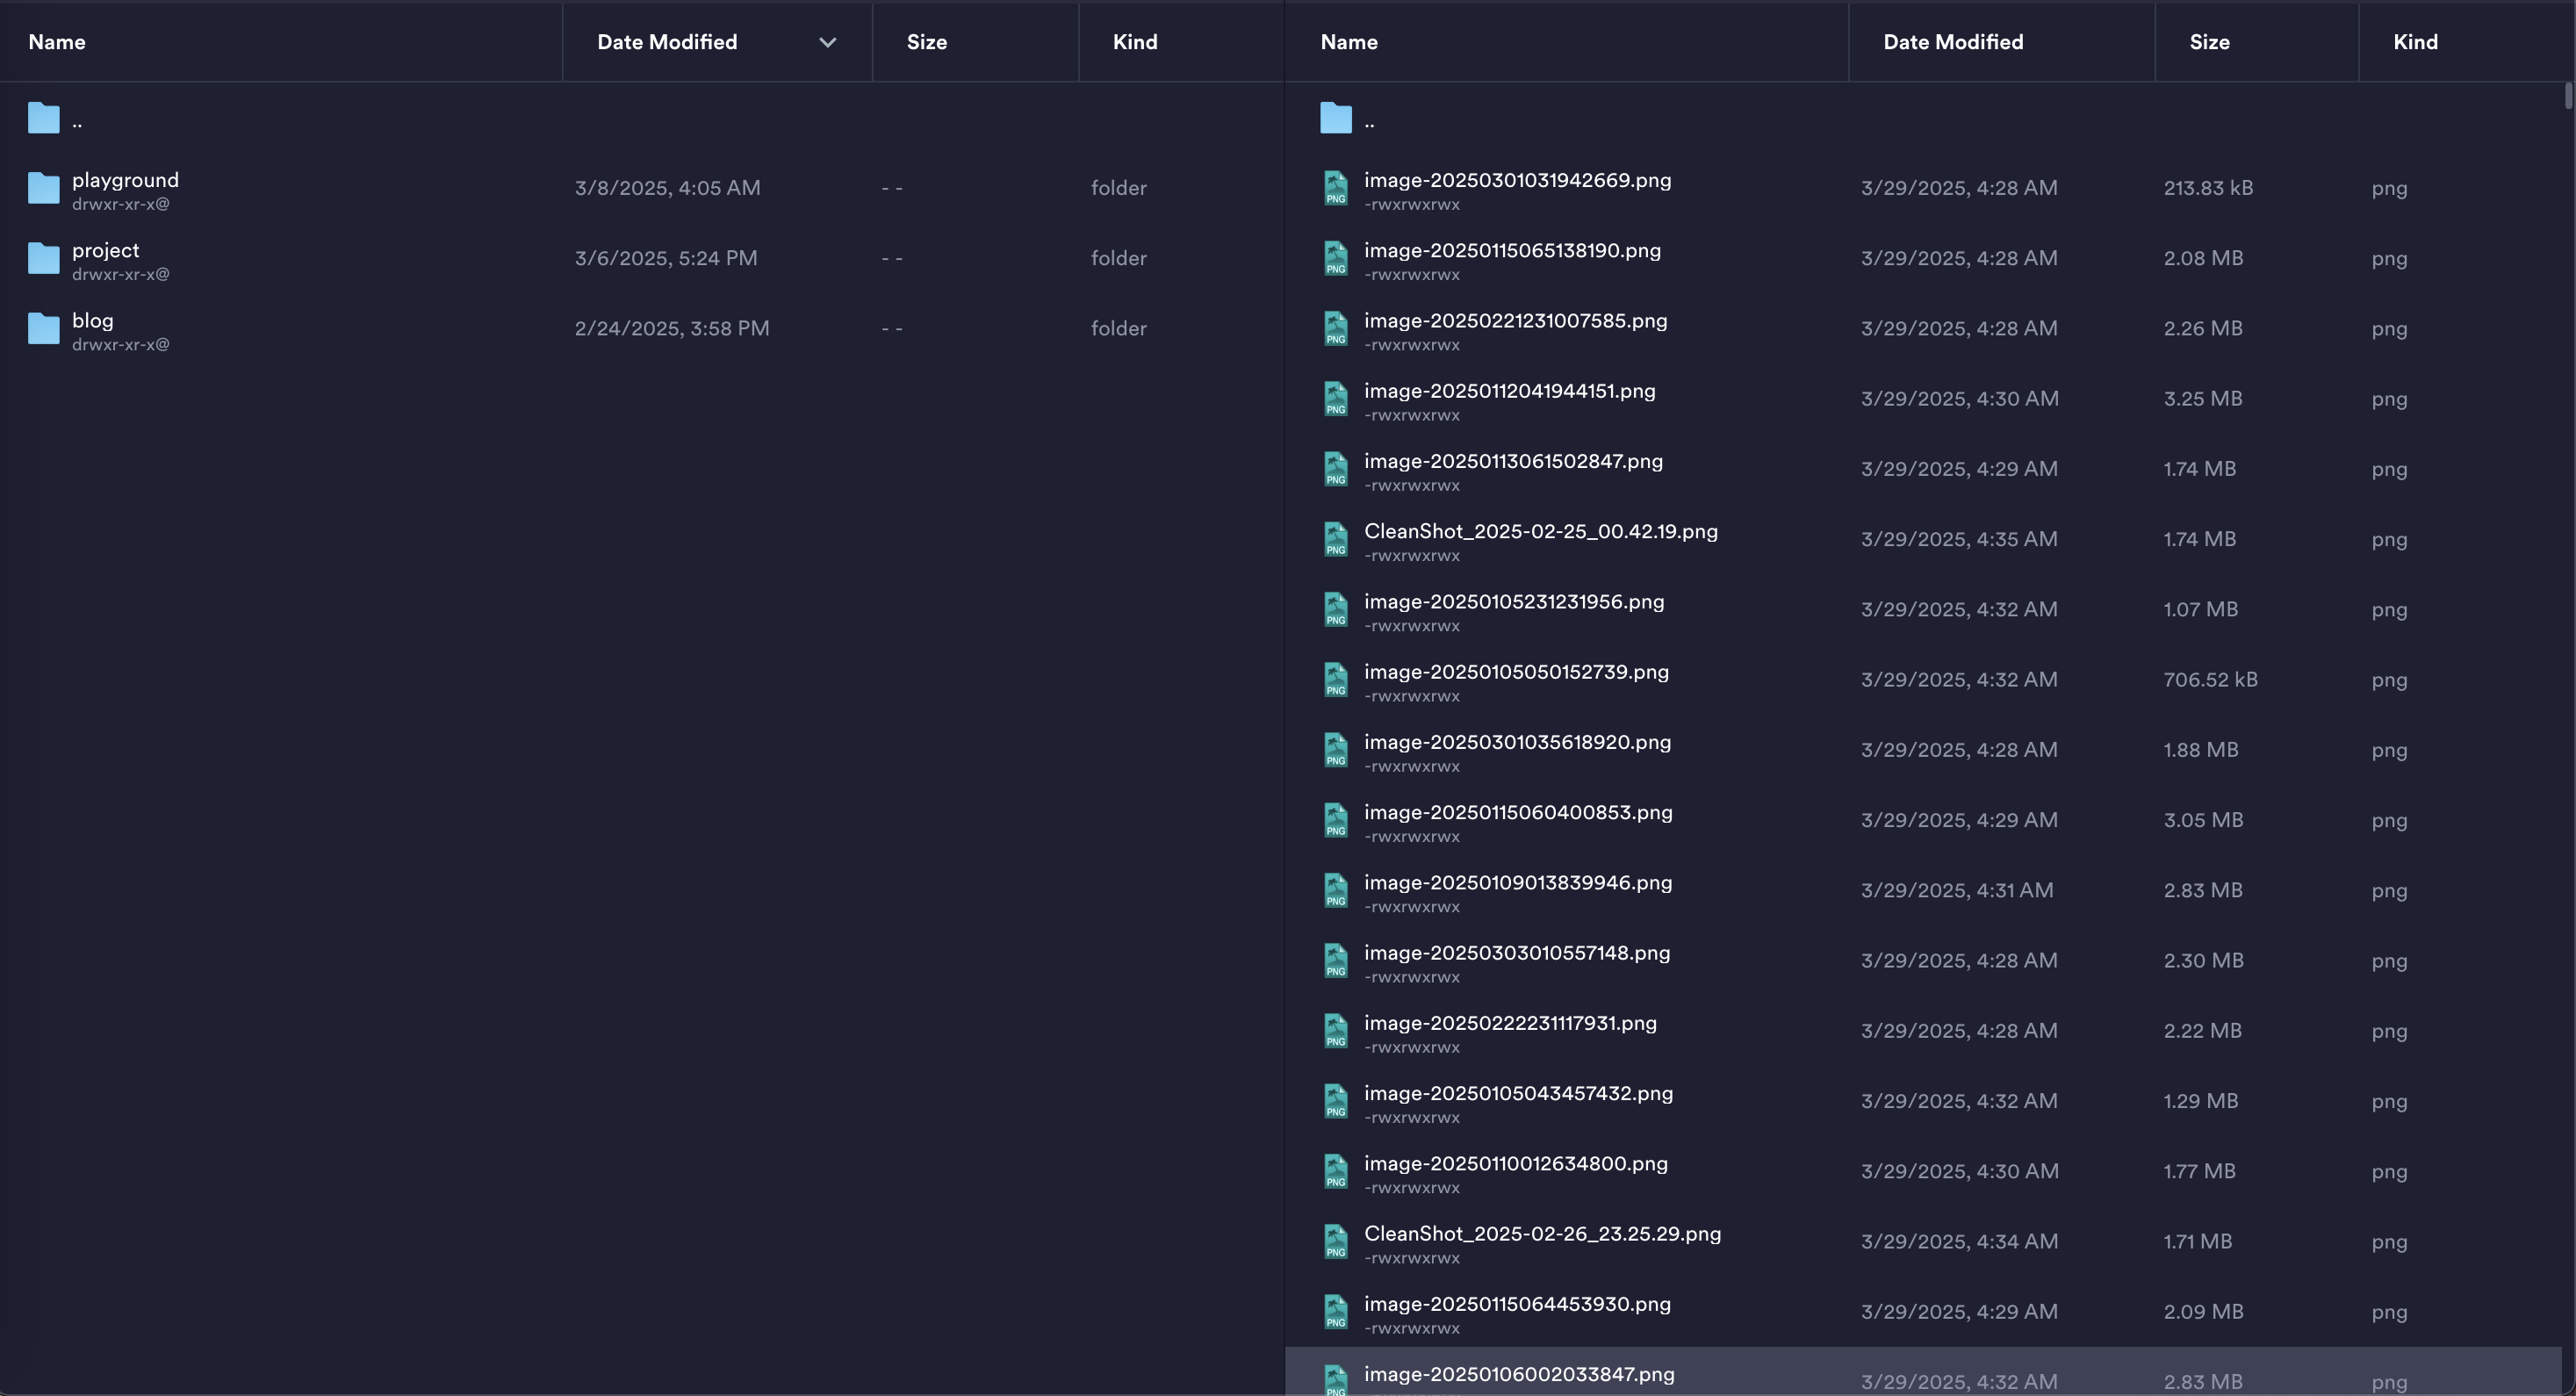Click PNG icon of image-20250105231231956.png
2576x1396 pixels.
pyautogui.click(x=1336, y=609)
